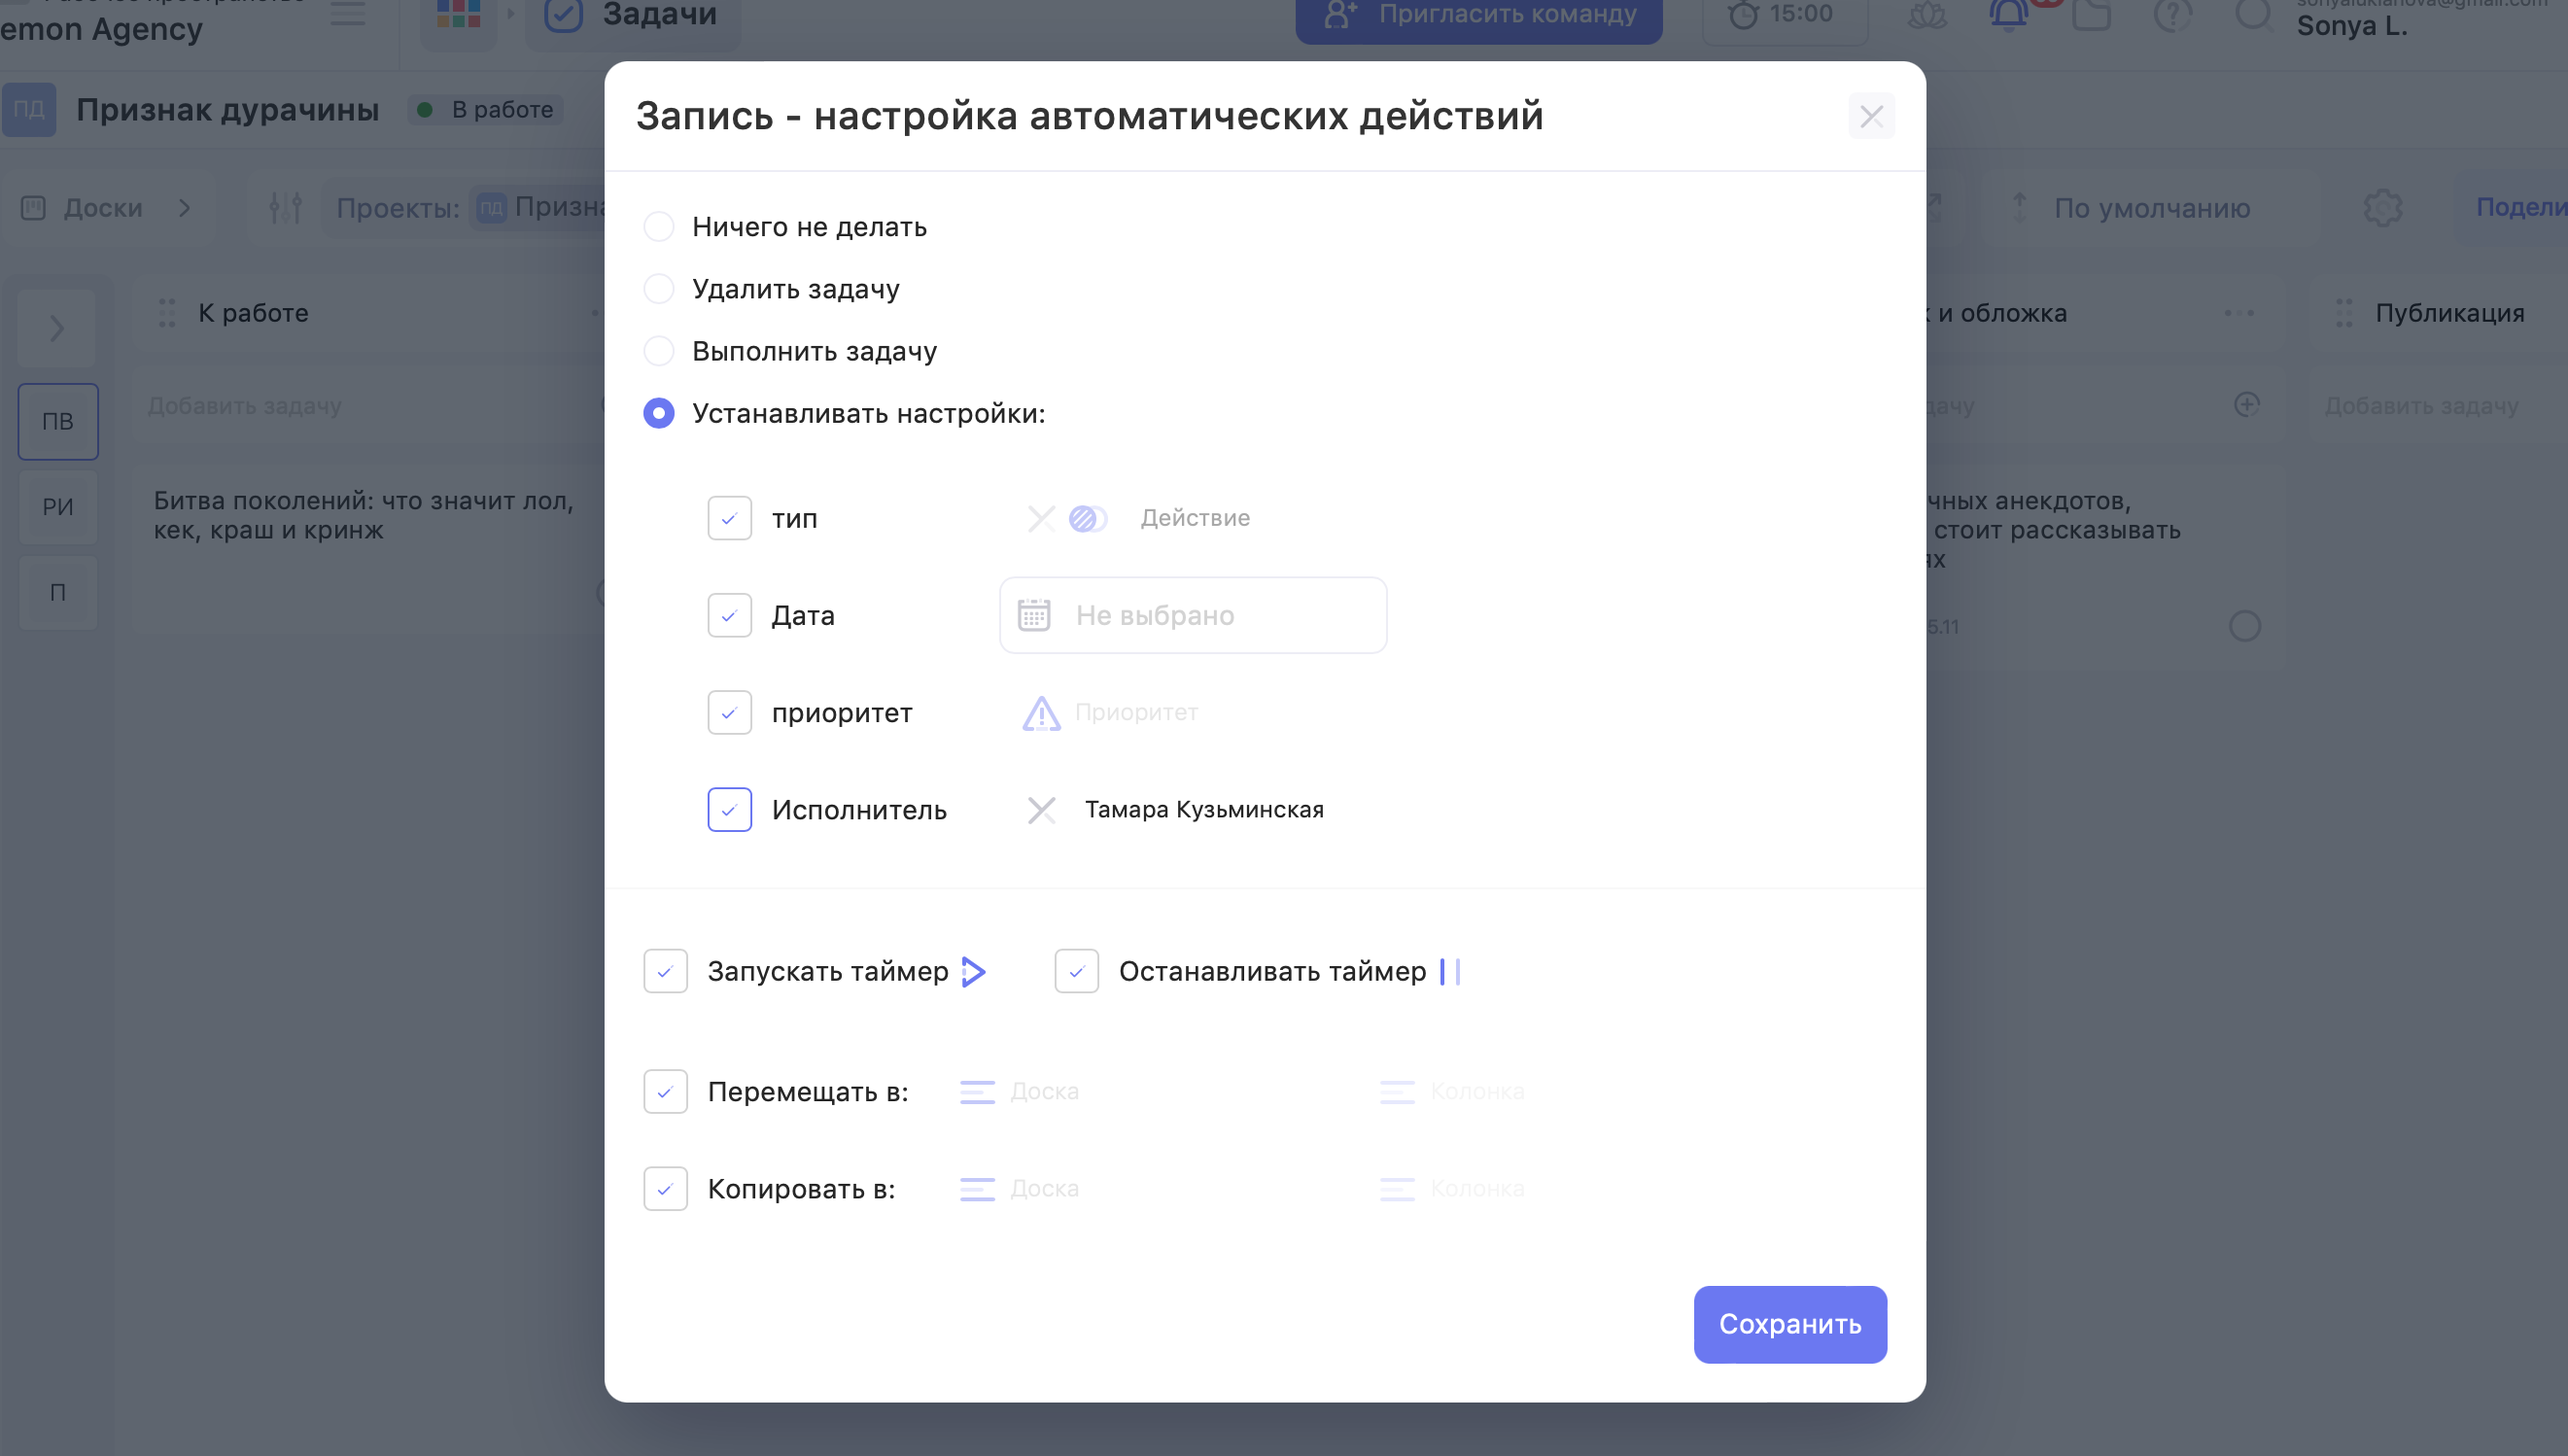Click the X icon next to тип
This screenshot has height=1456, width=2568.
[1041, 518]
